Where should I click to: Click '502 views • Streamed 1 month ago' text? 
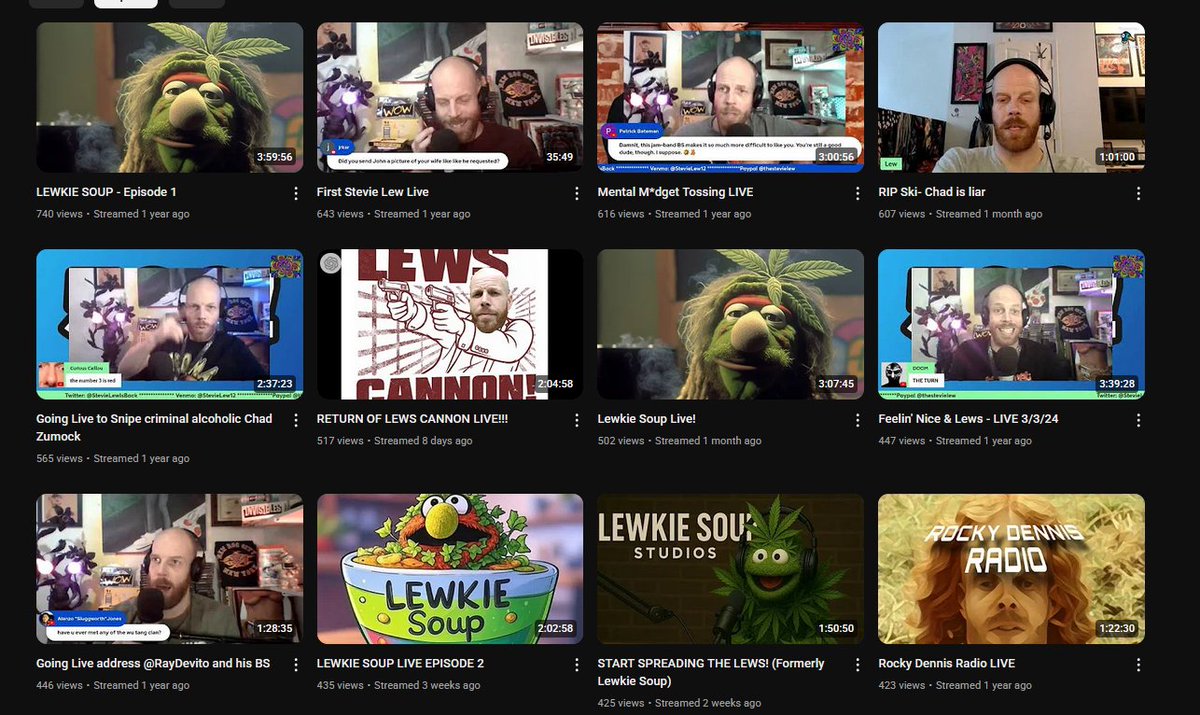coord(679,441)
